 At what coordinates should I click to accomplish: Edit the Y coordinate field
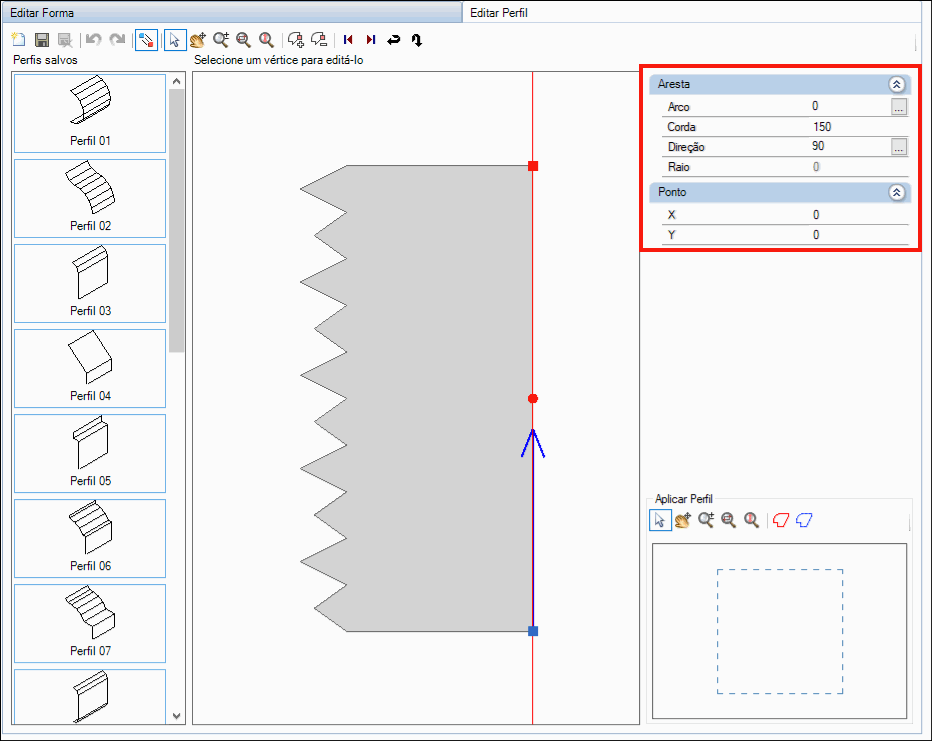(859, 235)
